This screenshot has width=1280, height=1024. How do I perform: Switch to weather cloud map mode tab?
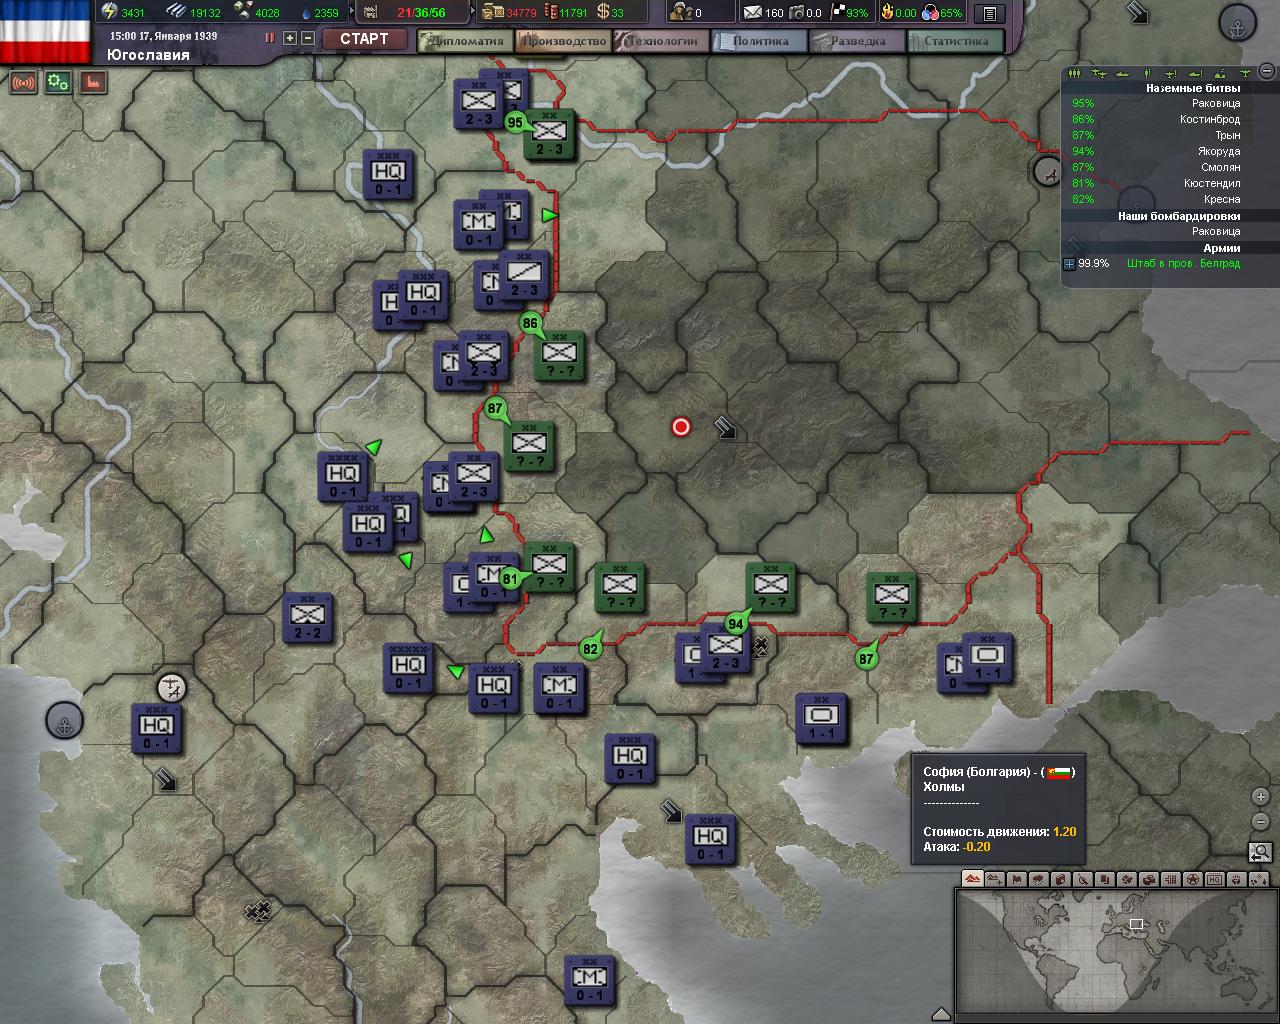[1039, 879]
